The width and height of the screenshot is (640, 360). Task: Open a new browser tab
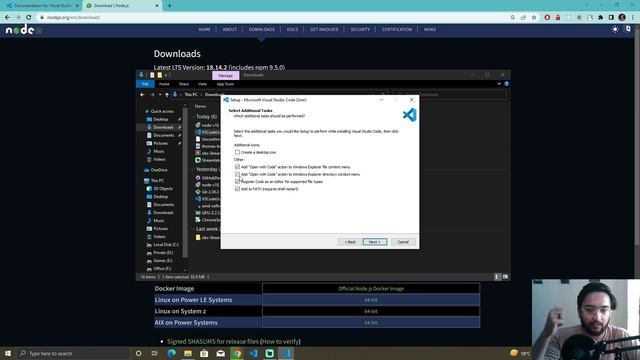pyautogui.click(x=169, y=6)
